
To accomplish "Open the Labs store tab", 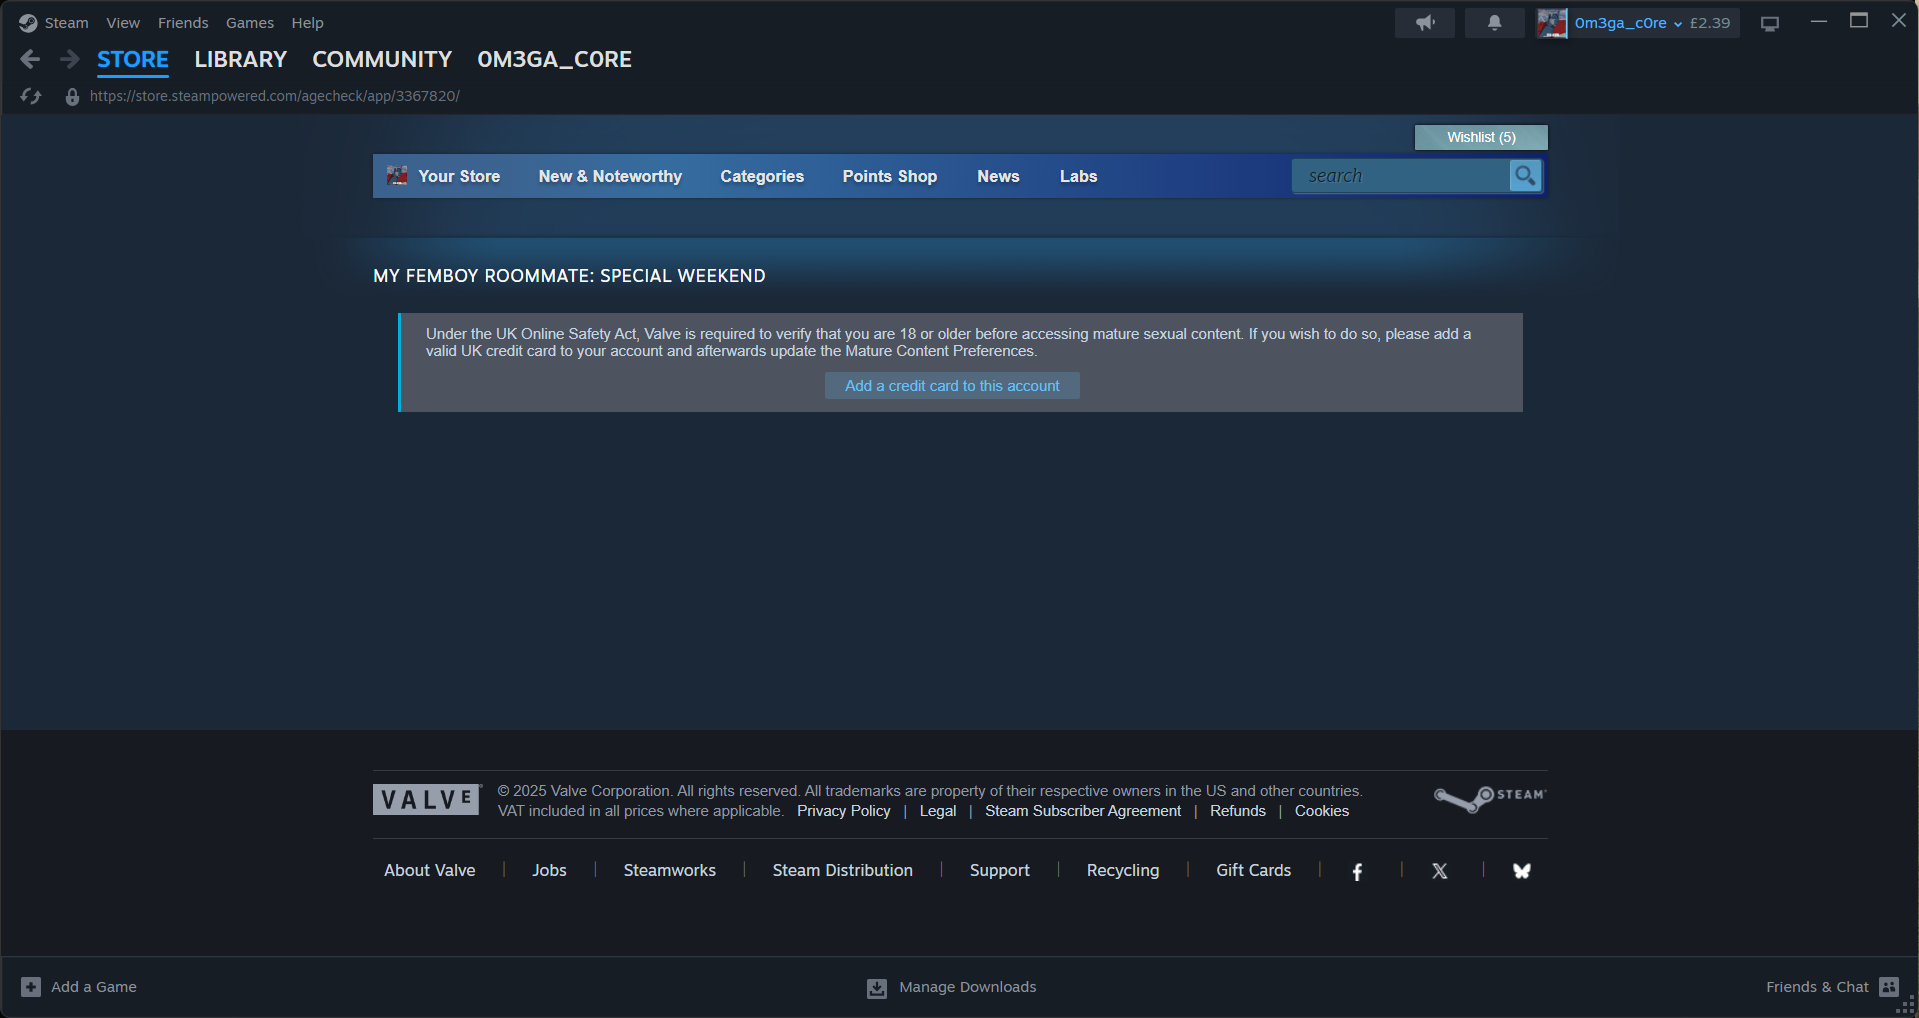I will [1079, 176].
